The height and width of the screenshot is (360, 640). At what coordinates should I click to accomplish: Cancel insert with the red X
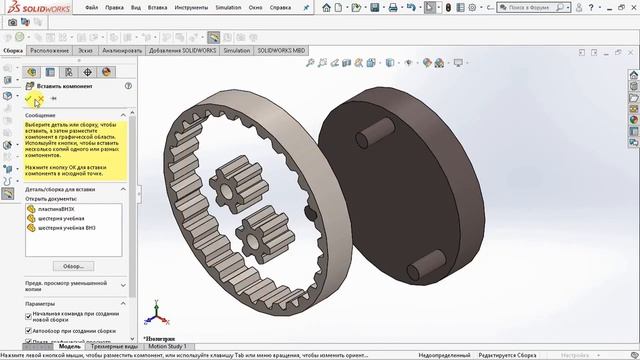coord(40,98)
